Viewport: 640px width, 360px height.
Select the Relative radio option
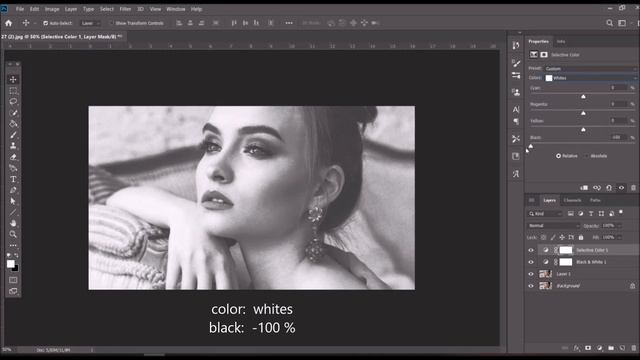558,156
